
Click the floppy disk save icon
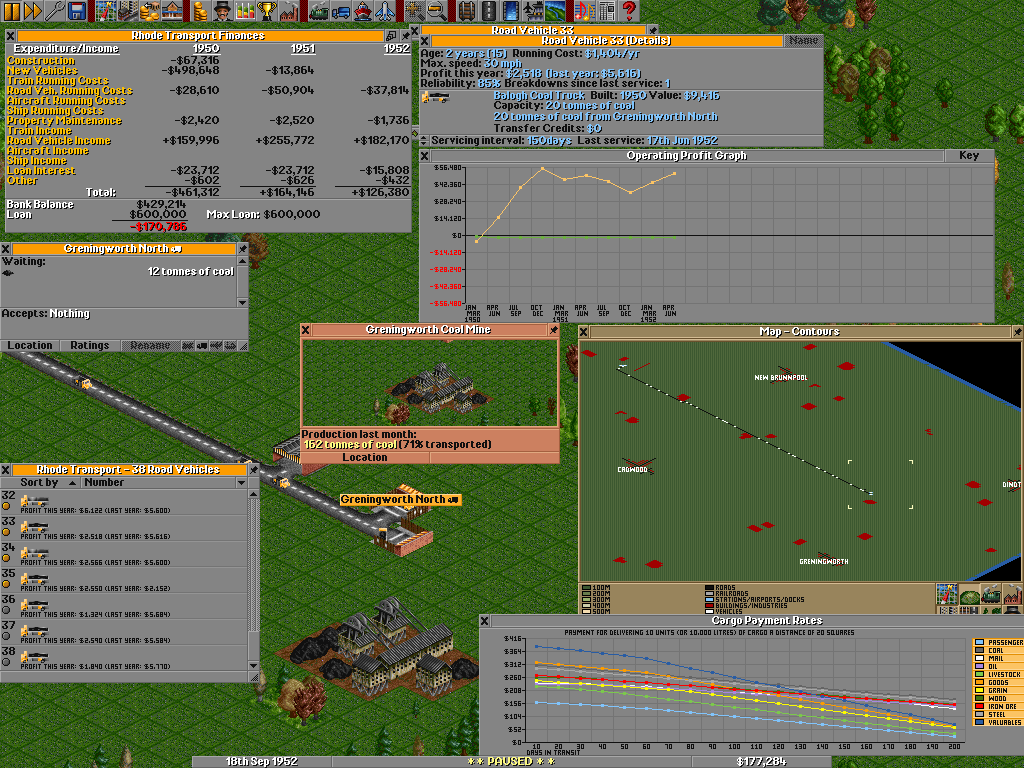(76, 10)
